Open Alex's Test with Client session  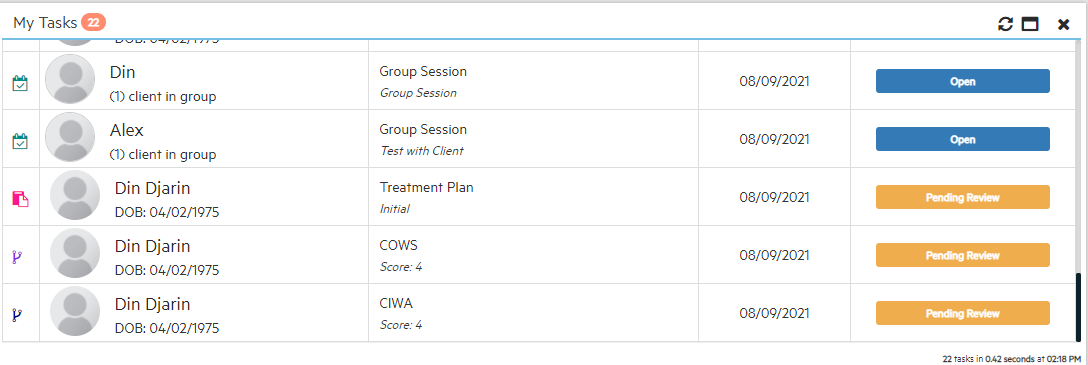coord(962,139)
